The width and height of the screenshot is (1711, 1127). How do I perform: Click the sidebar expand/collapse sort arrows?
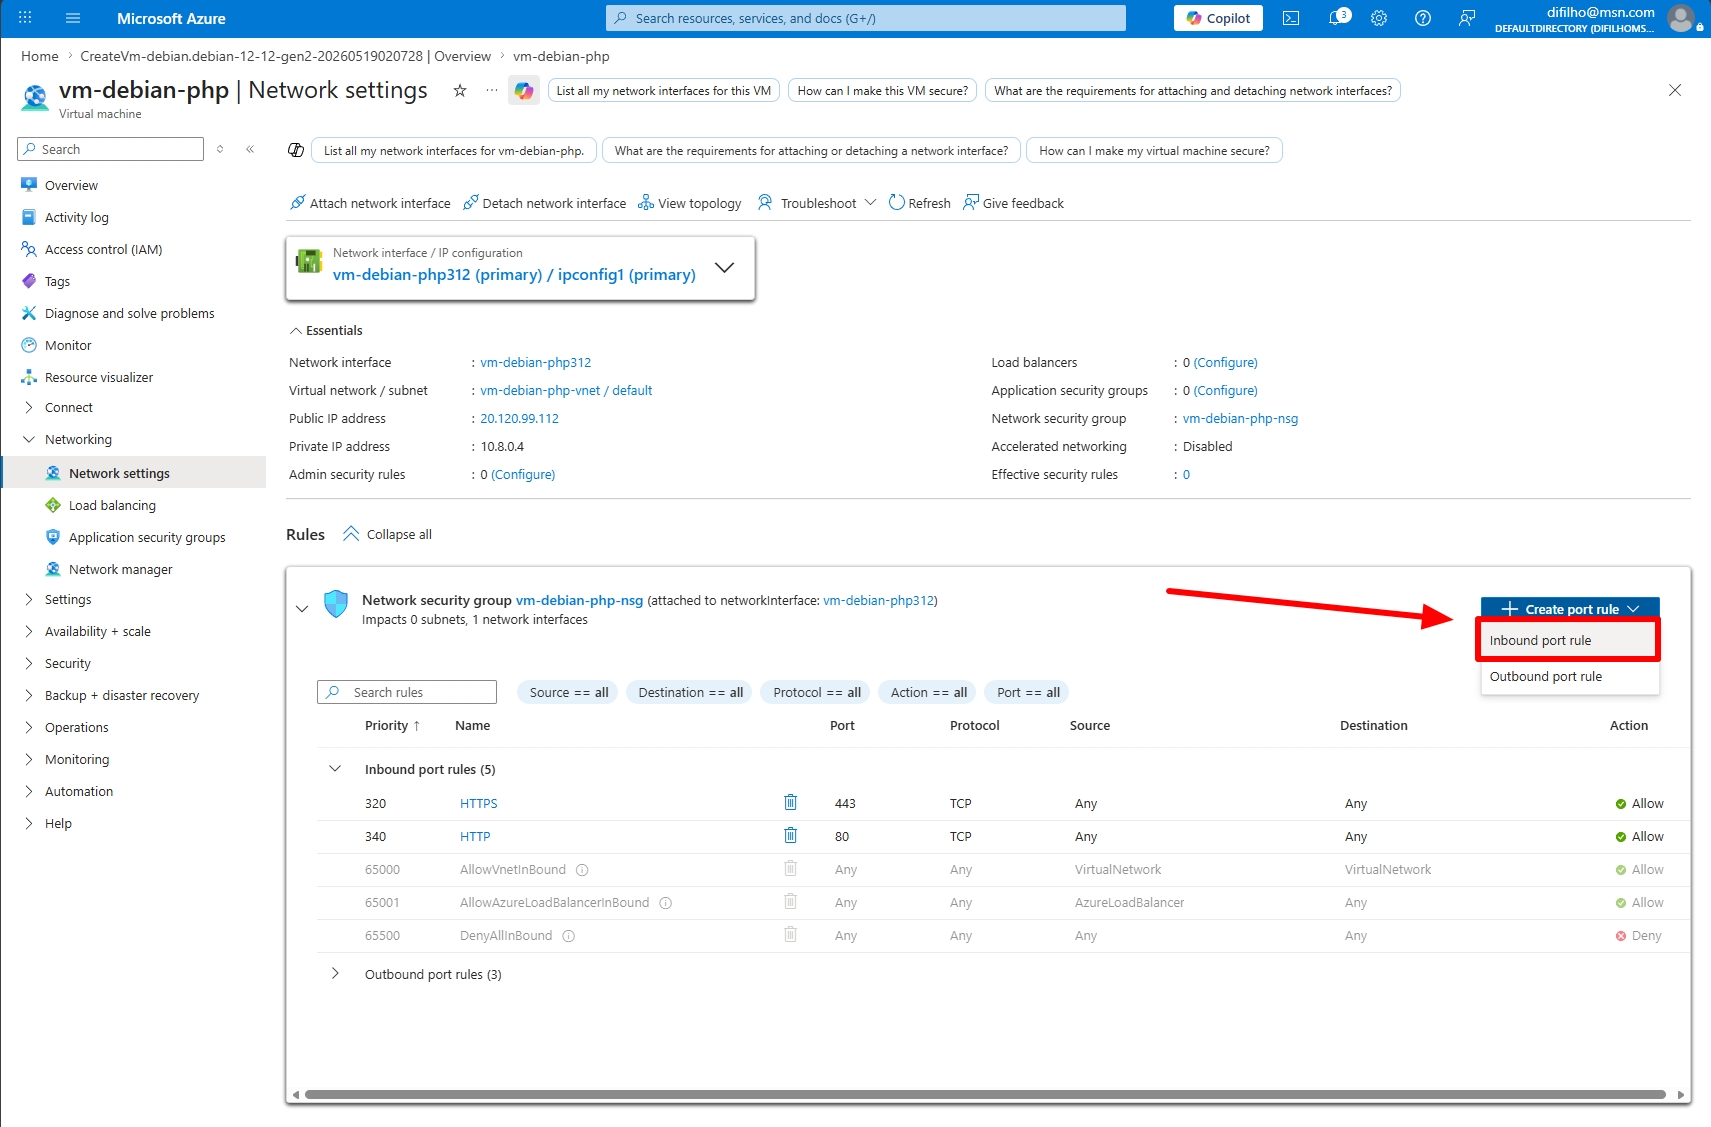coord(220,149)
